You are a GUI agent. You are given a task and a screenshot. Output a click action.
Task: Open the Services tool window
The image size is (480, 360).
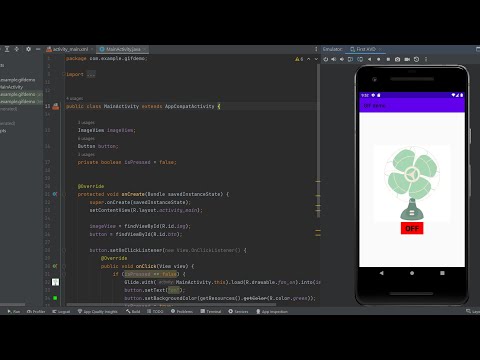click(238, 311)
